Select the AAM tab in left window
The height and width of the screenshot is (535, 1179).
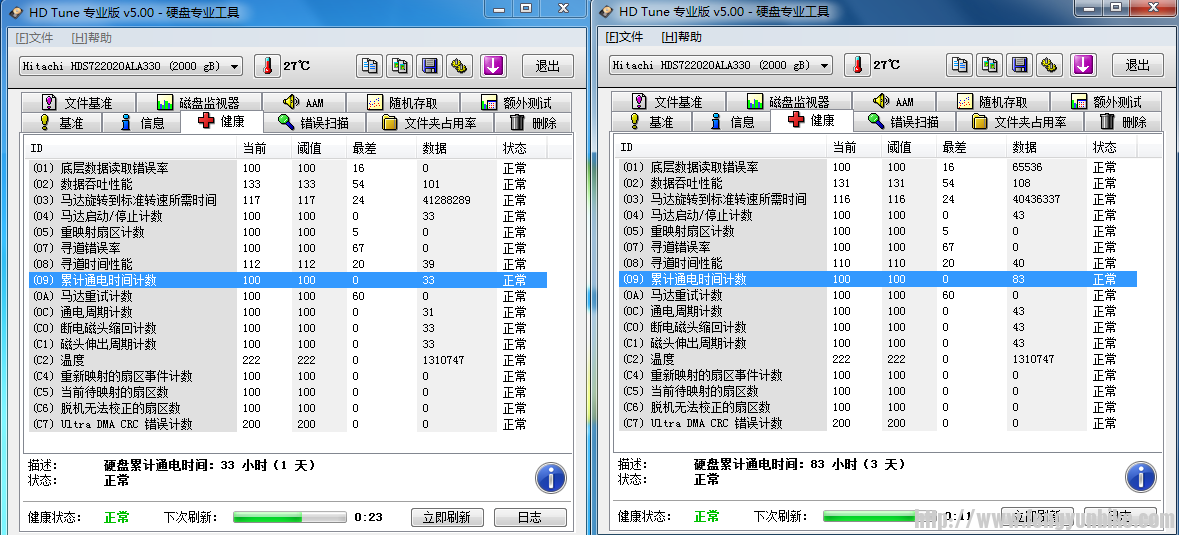click(x=303, y=103)
